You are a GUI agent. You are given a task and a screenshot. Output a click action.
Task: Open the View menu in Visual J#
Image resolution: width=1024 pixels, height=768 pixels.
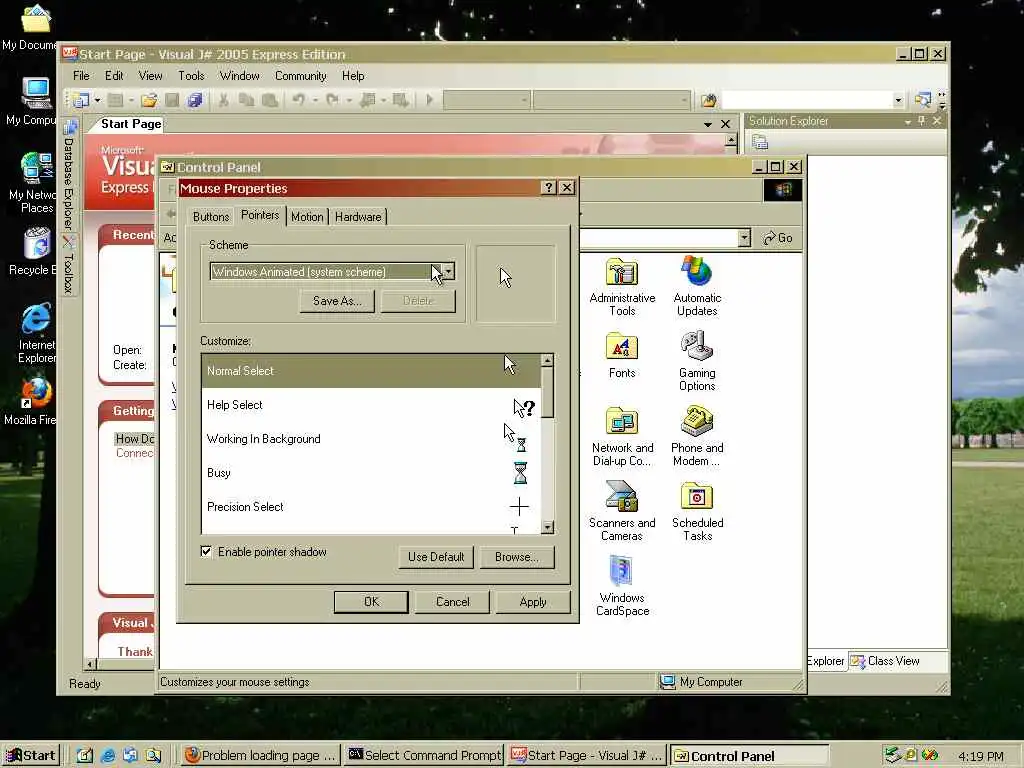(150, 76)
